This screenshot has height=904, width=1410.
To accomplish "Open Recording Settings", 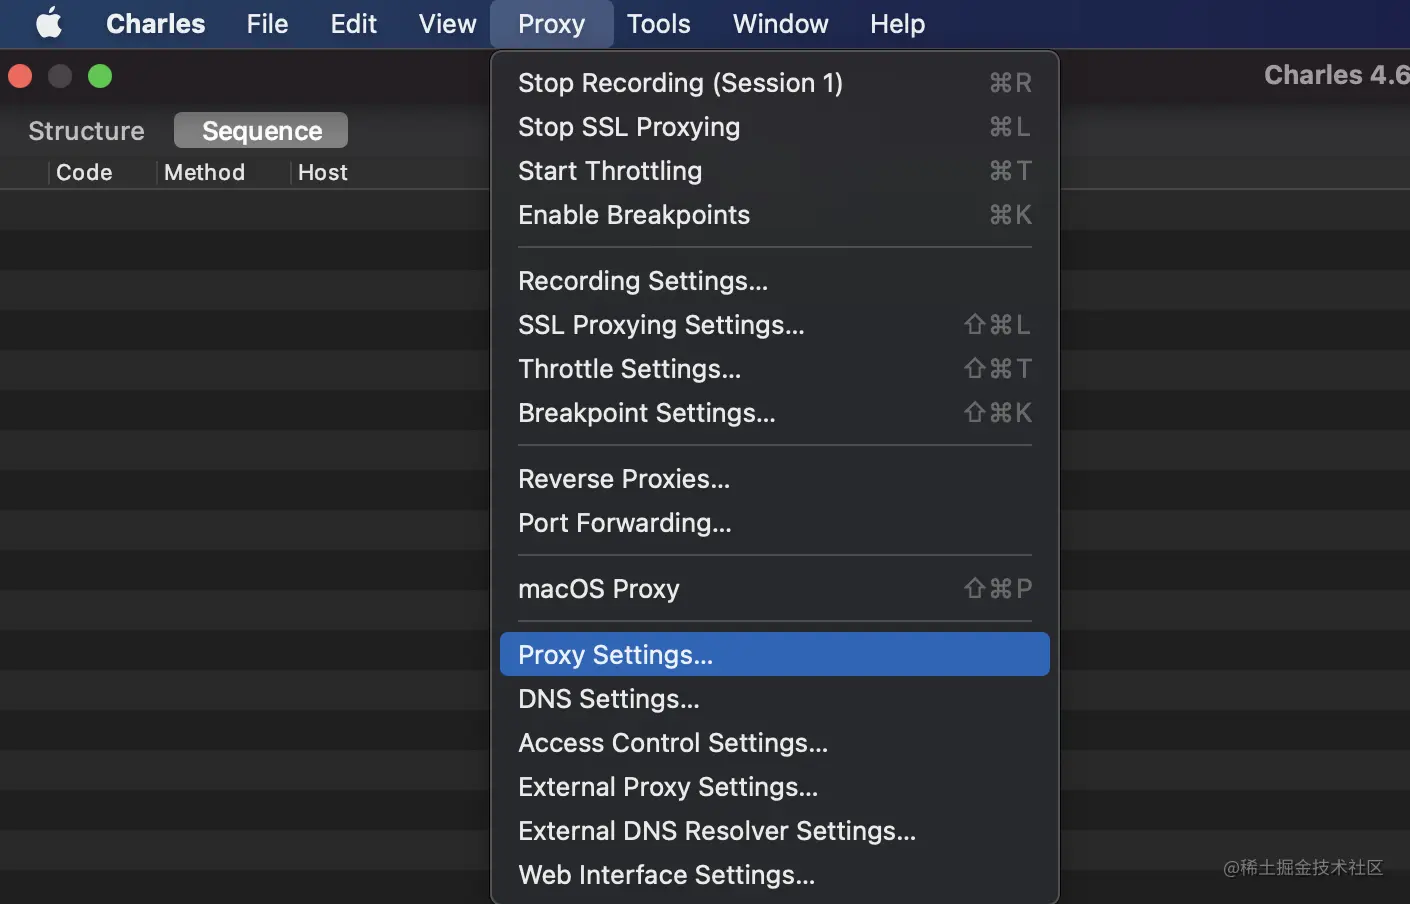I will coord(643,281).
